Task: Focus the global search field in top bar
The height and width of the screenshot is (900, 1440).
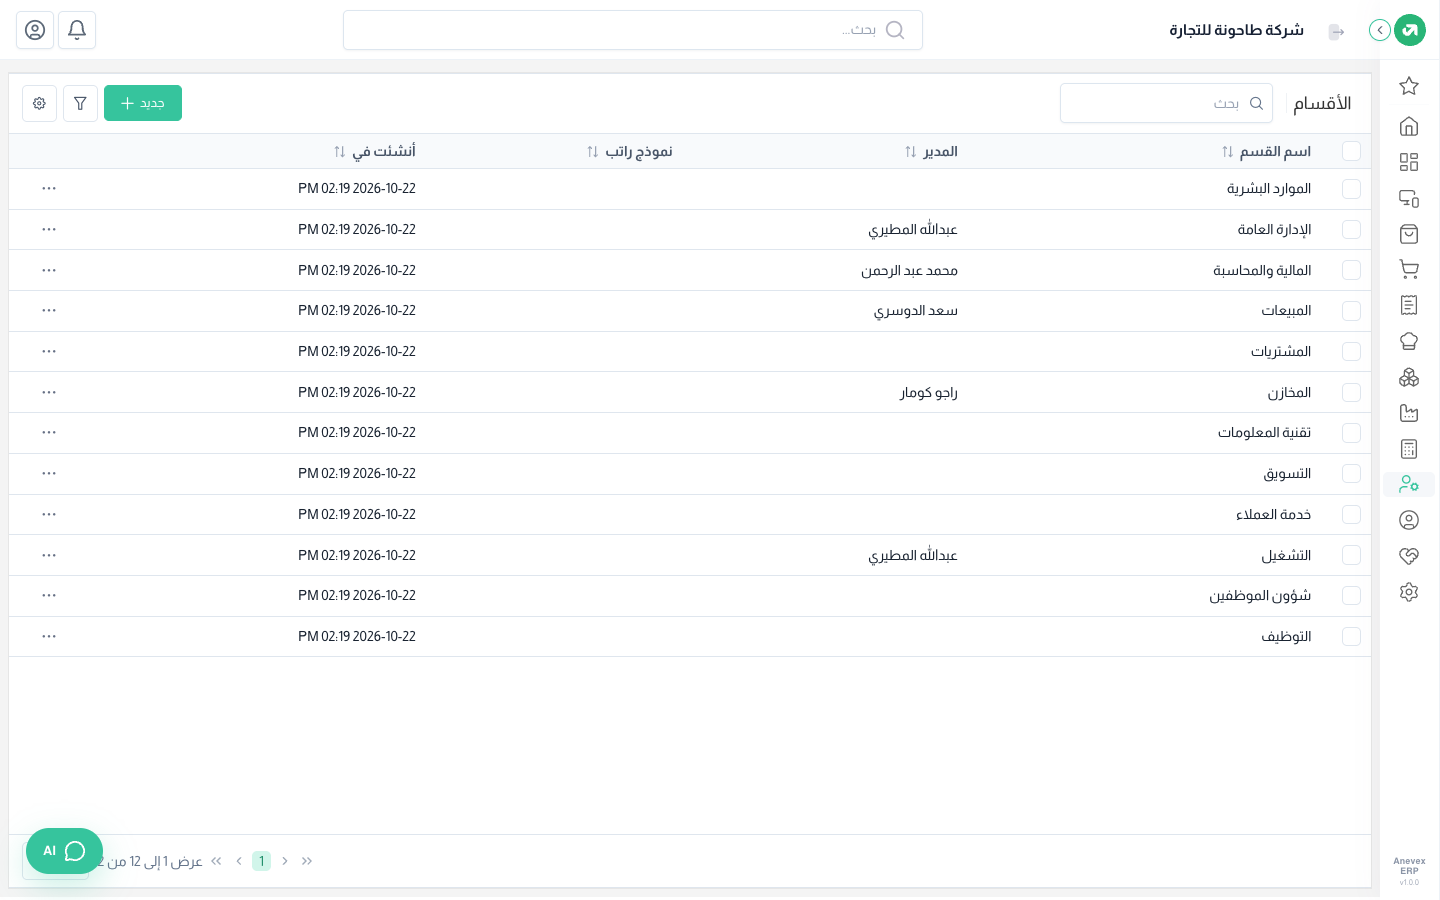Action: 633,30
